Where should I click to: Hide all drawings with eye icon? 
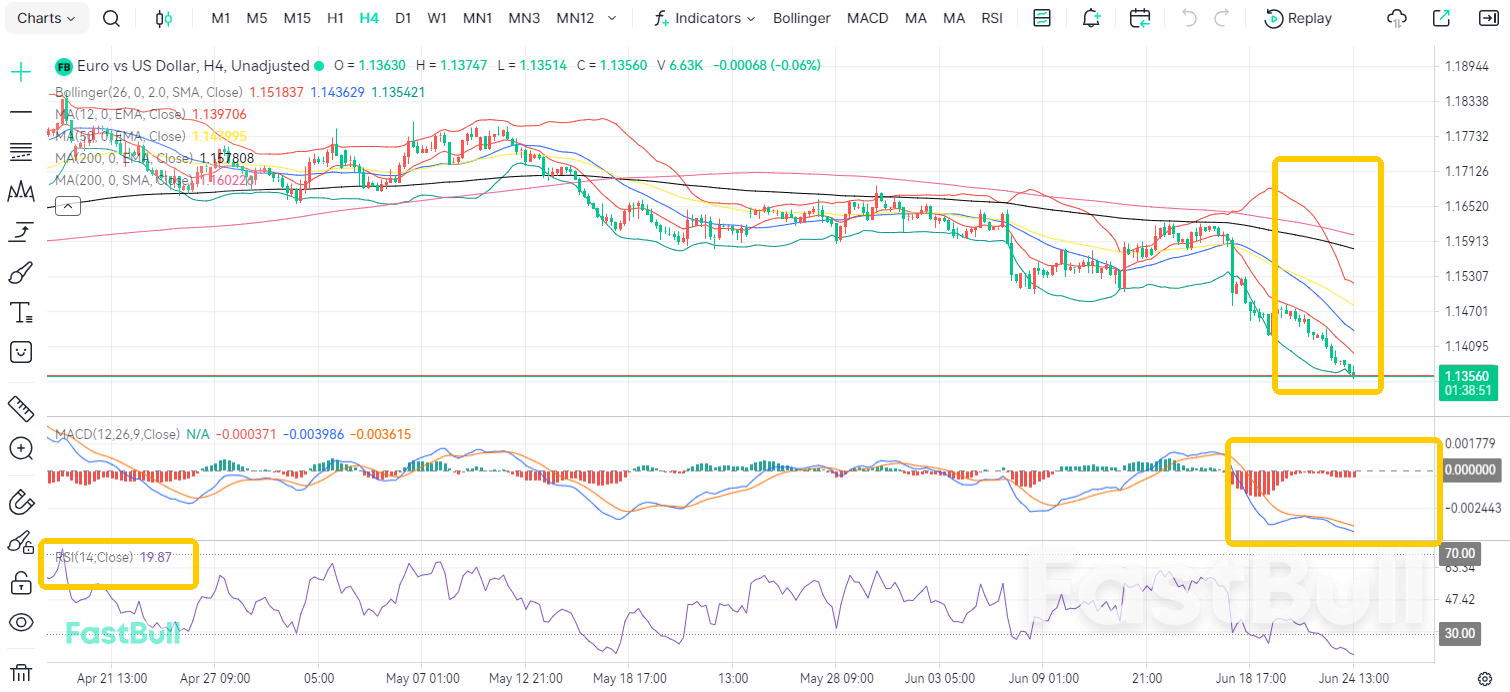coord(21,622)
